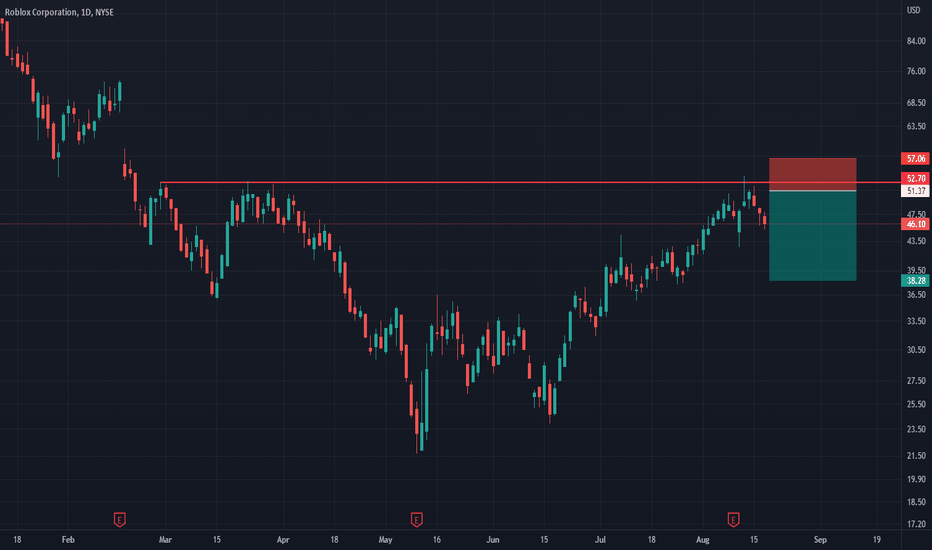Click the 18.50 price axis value
This screenshot has height=550, width=932.
click(x=916, y=502)
